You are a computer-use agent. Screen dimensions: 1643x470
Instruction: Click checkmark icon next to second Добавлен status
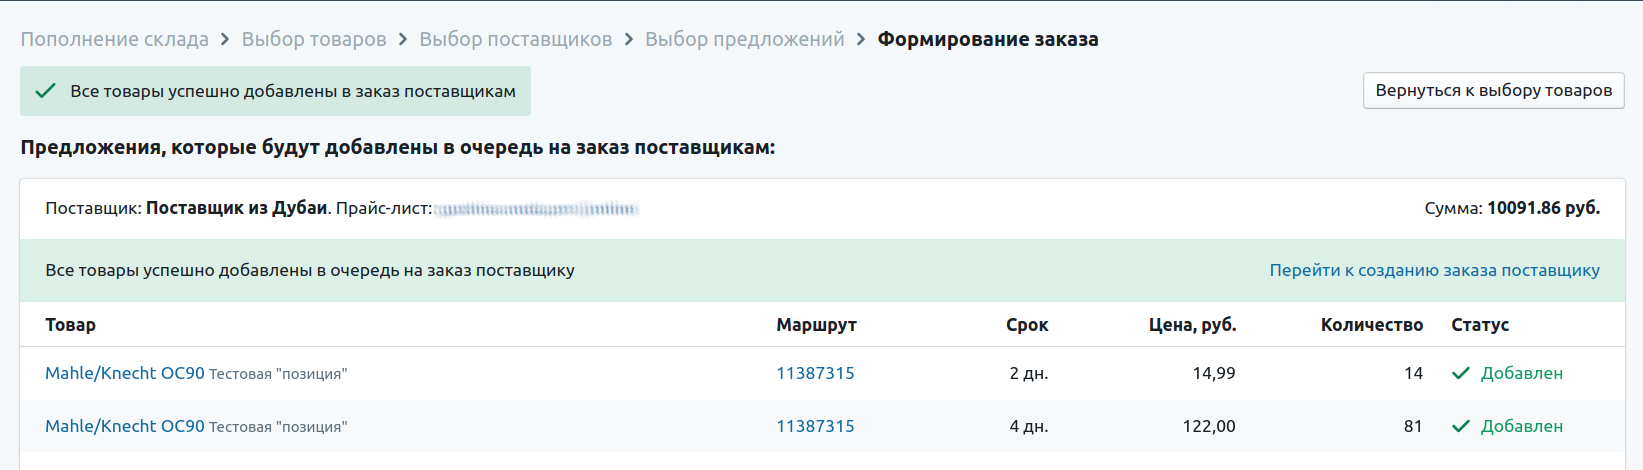pyautogui.click(x=1461, y=426)
